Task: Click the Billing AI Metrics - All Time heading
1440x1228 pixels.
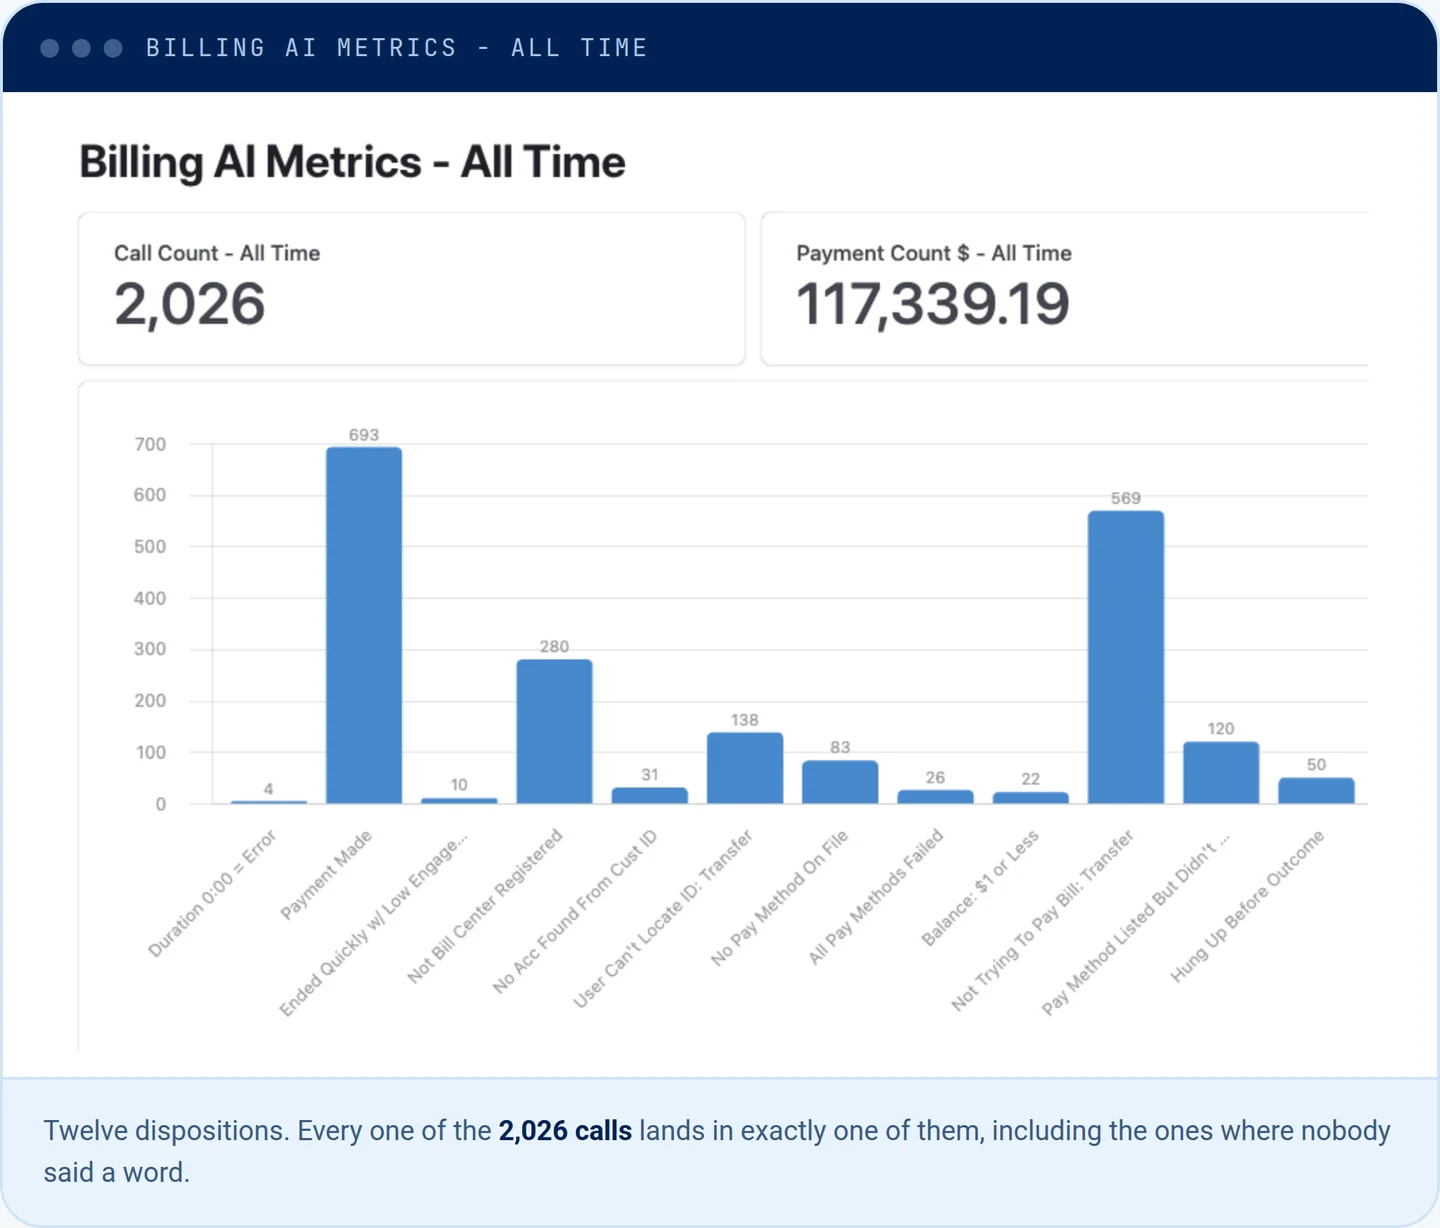Action: click(352, 162)
